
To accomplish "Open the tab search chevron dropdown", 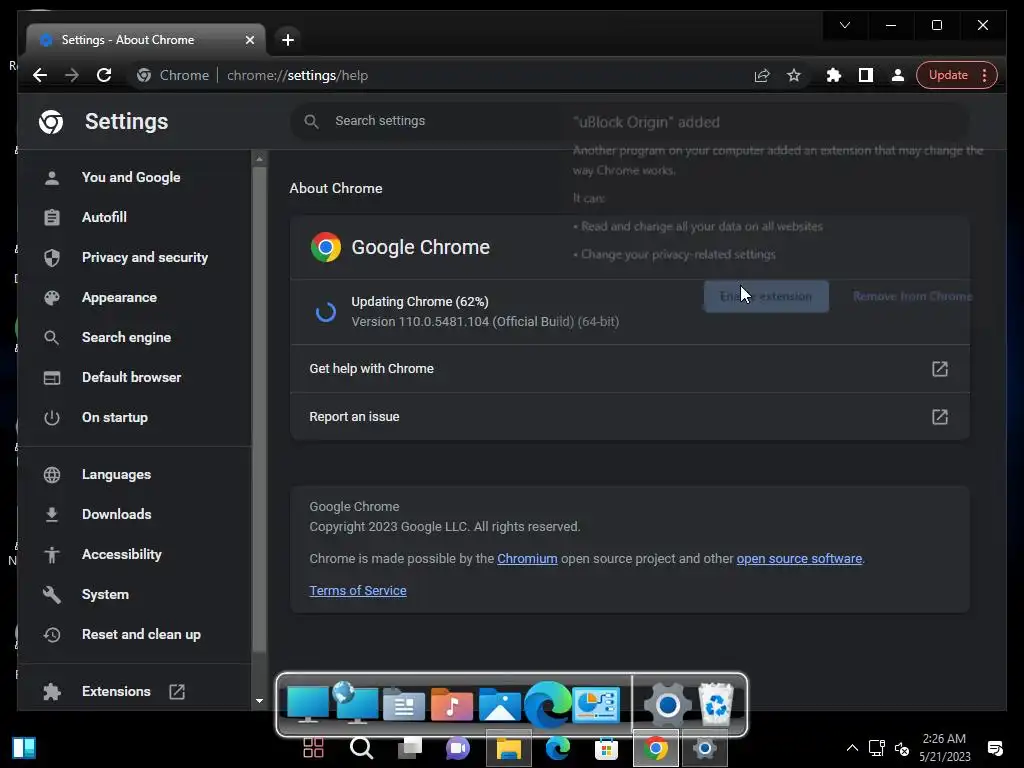I will click(x=844, y=25).
